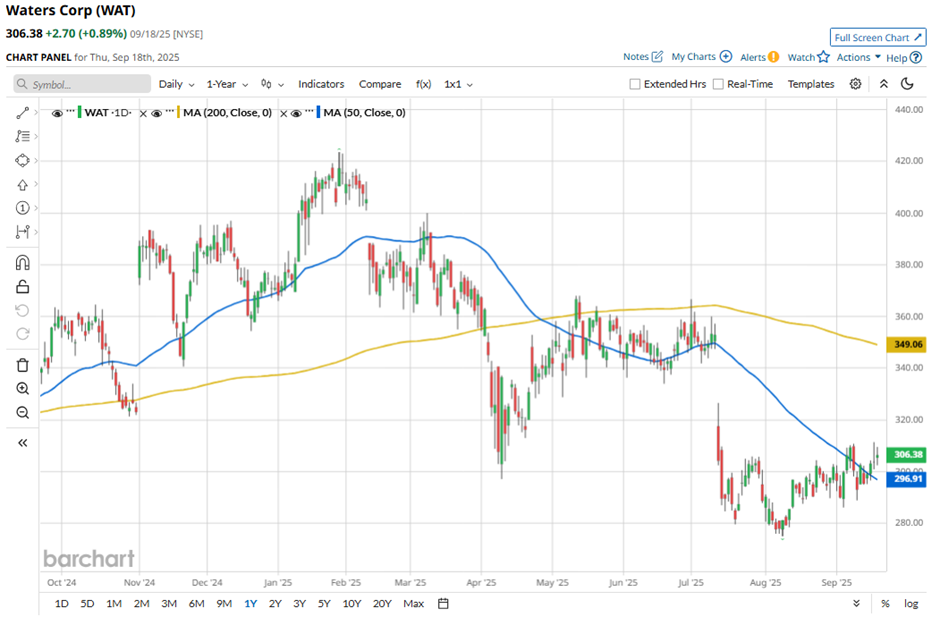The image size is (940, 617).
Task: Focus the Symbol search field
Action: click(82, 84)
